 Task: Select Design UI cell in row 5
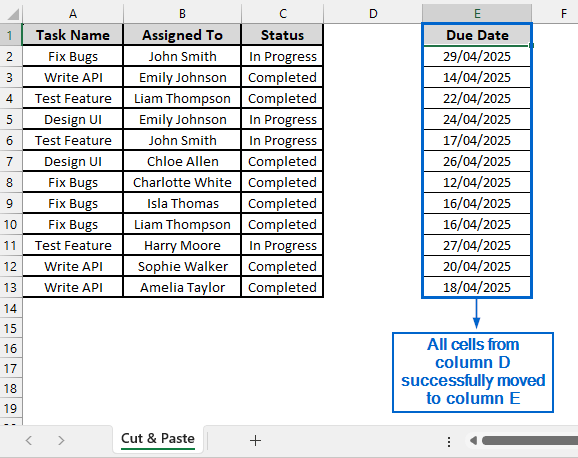(x=73, y=119)
